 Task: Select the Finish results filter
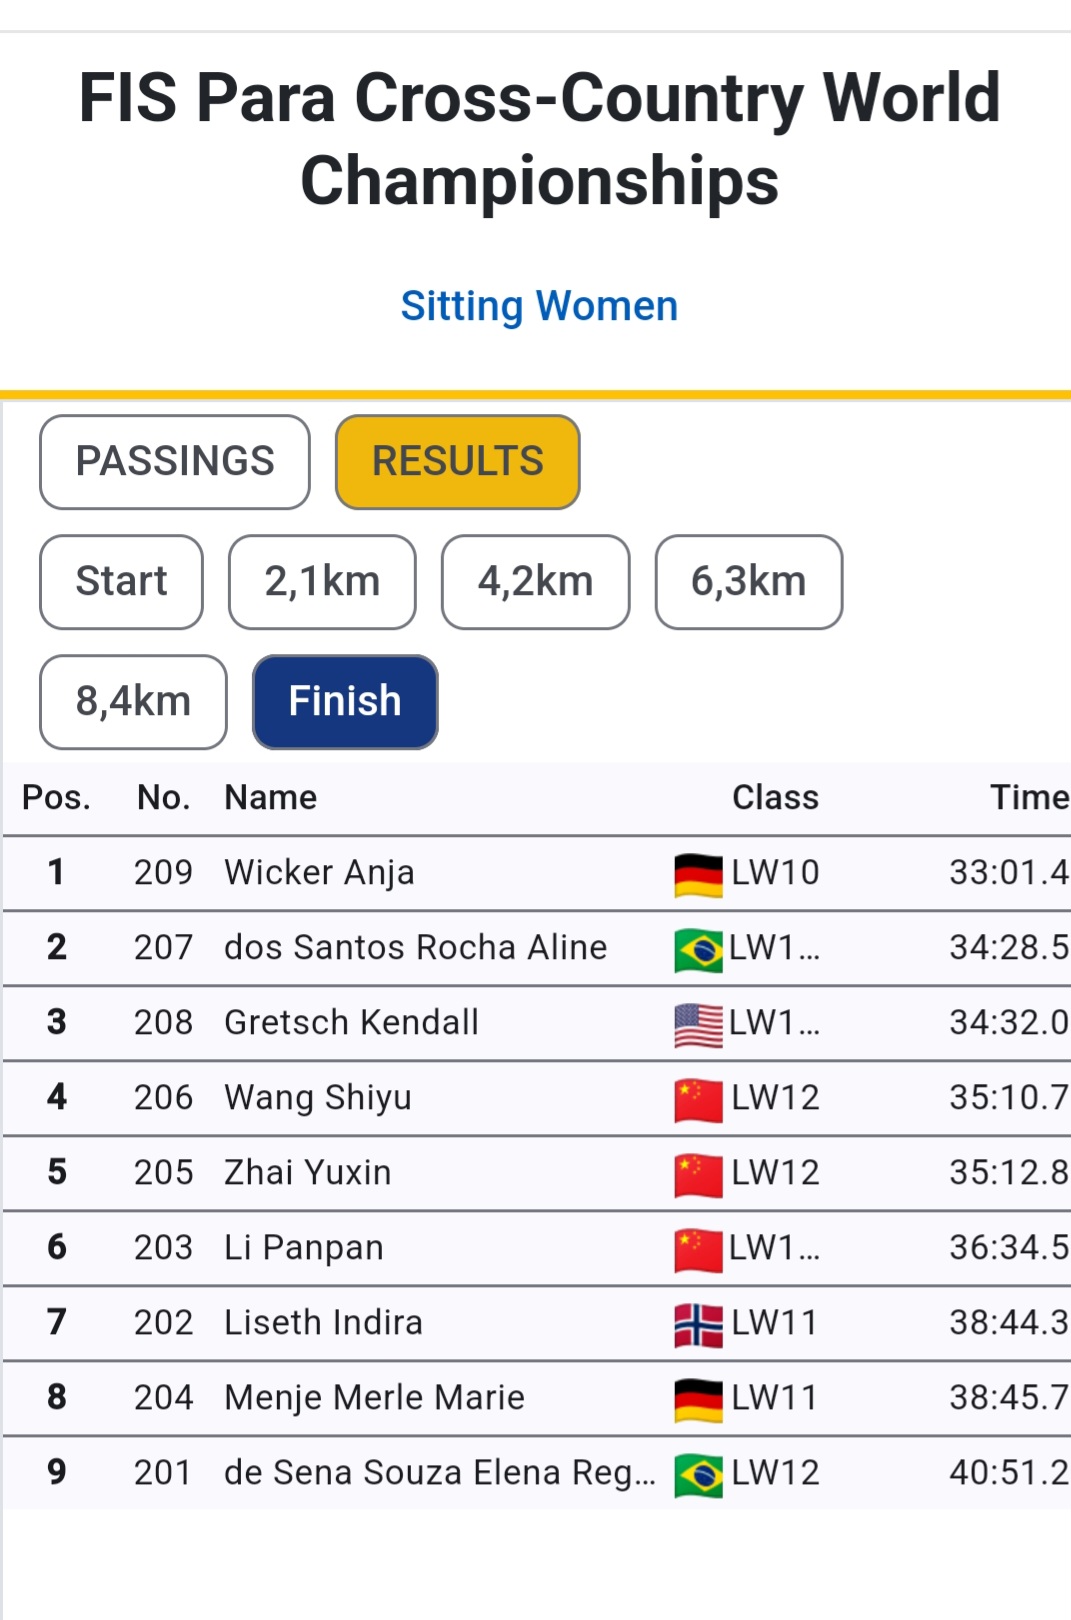[345, 702]
